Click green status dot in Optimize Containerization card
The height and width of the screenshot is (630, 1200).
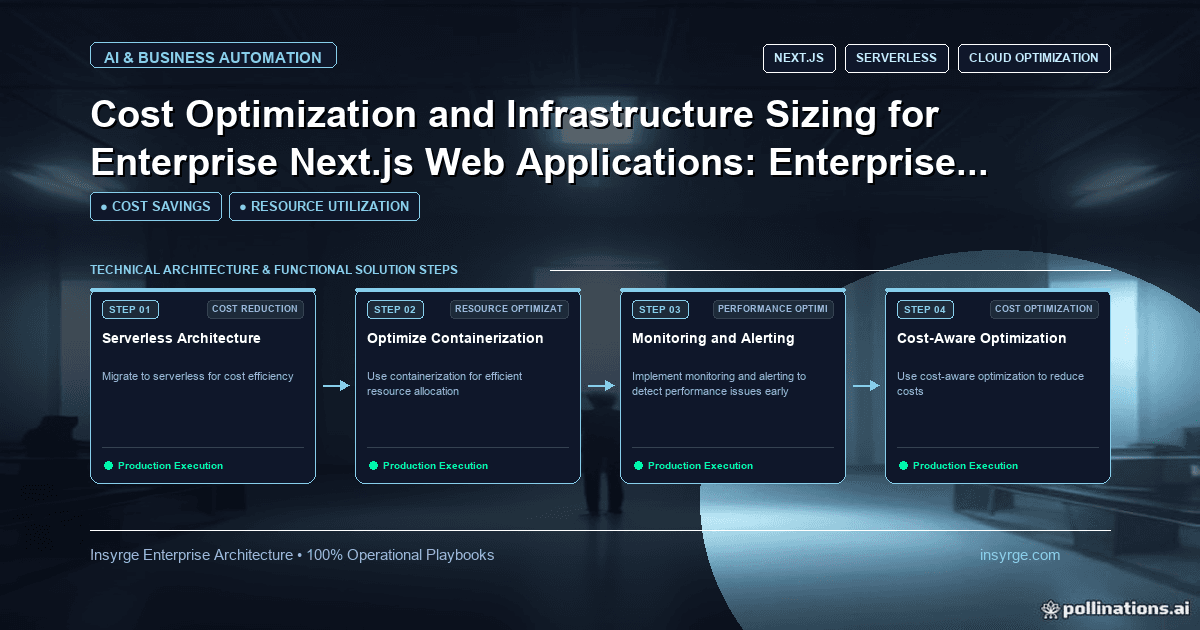coord(373,465)
